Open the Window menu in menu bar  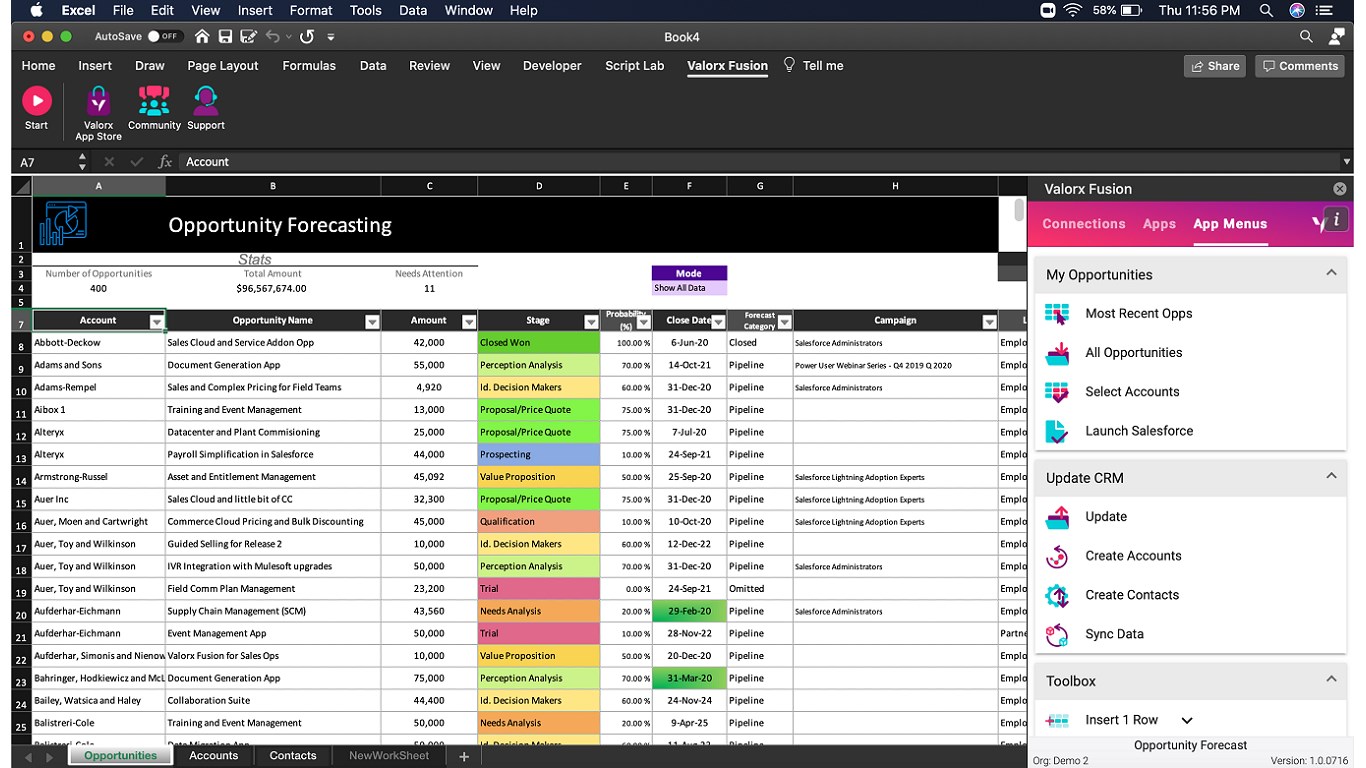(x=468, y=10)
